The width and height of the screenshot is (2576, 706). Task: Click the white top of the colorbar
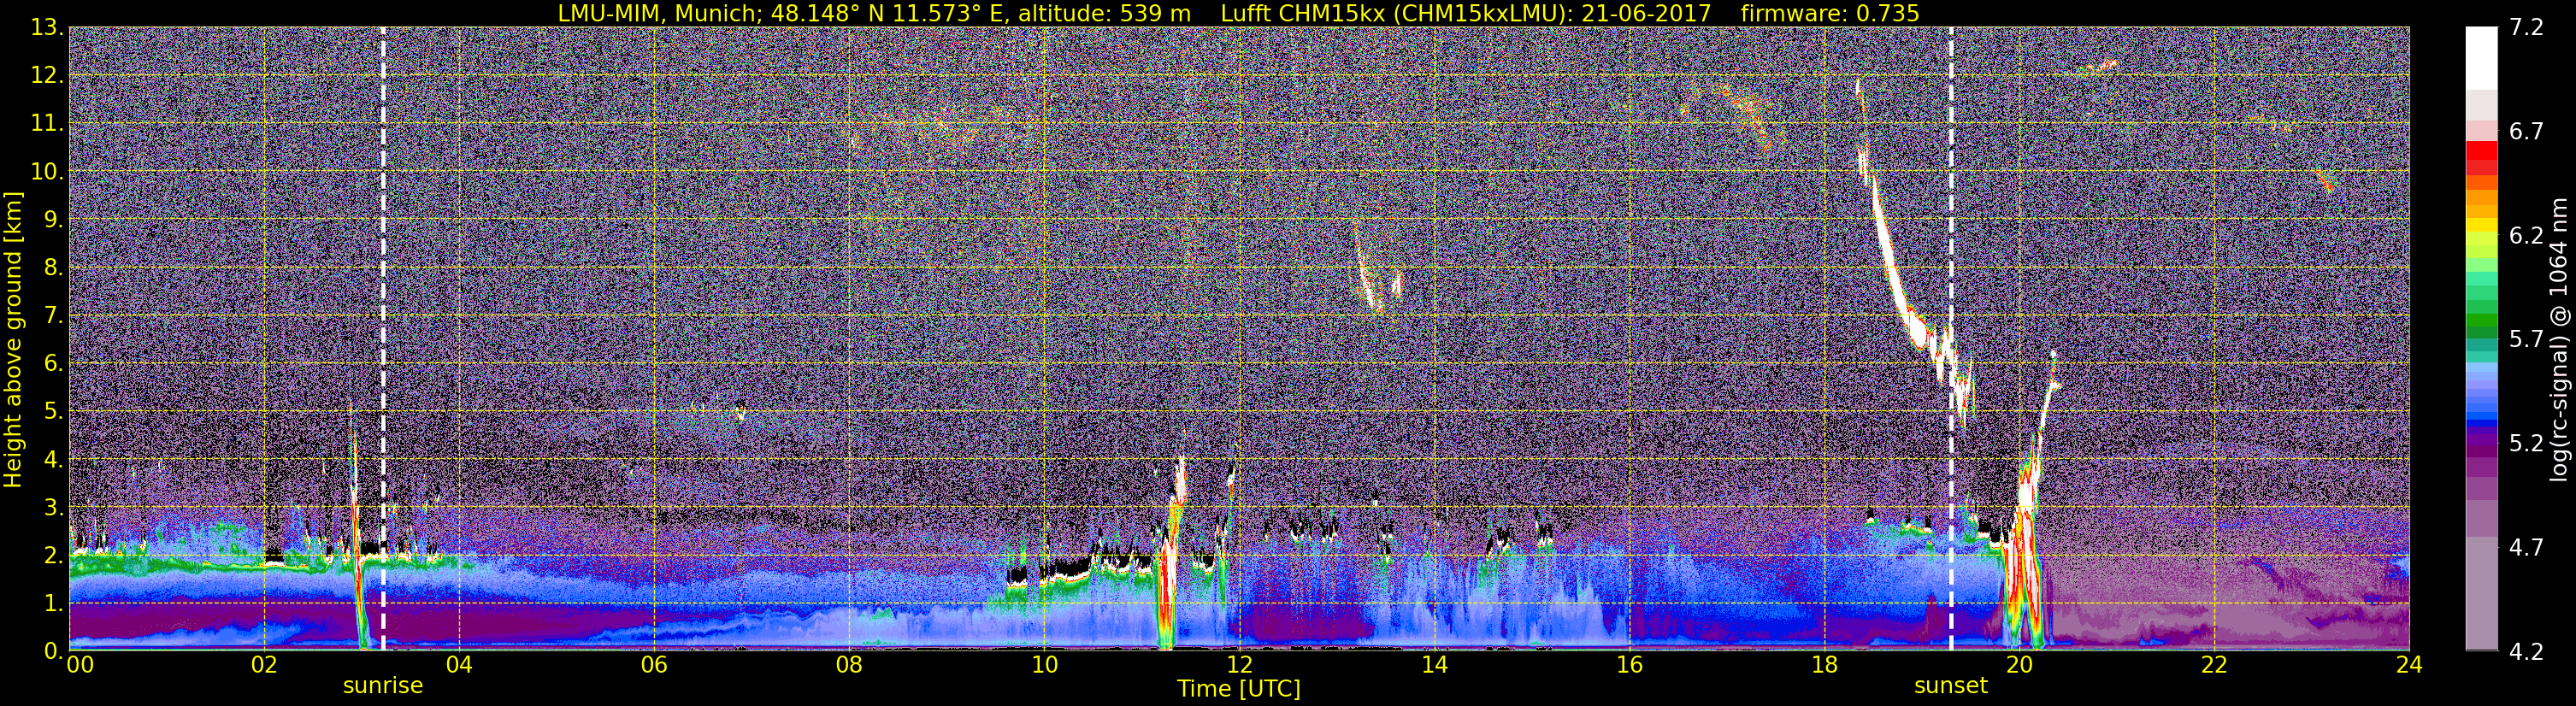point(2481,58)
